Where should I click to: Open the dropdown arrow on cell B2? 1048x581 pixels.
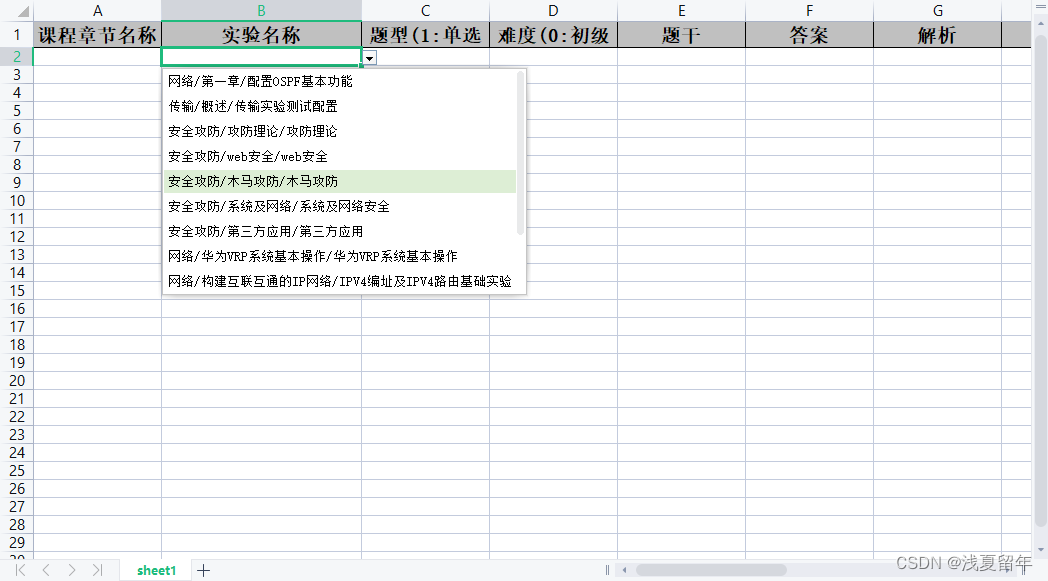click(x=369, y=57)
